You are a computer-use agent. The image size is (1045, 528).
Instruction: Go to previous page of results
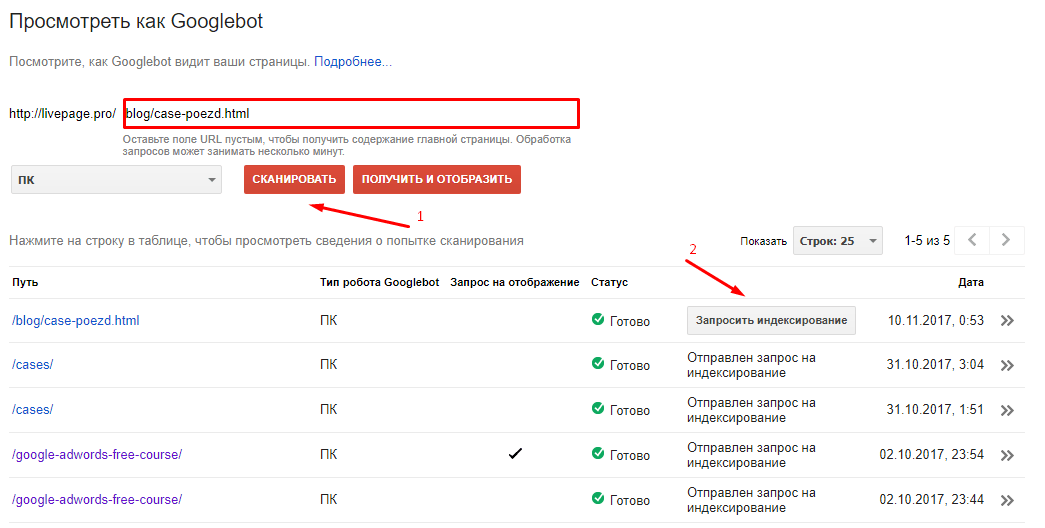(x=973, y=240)
